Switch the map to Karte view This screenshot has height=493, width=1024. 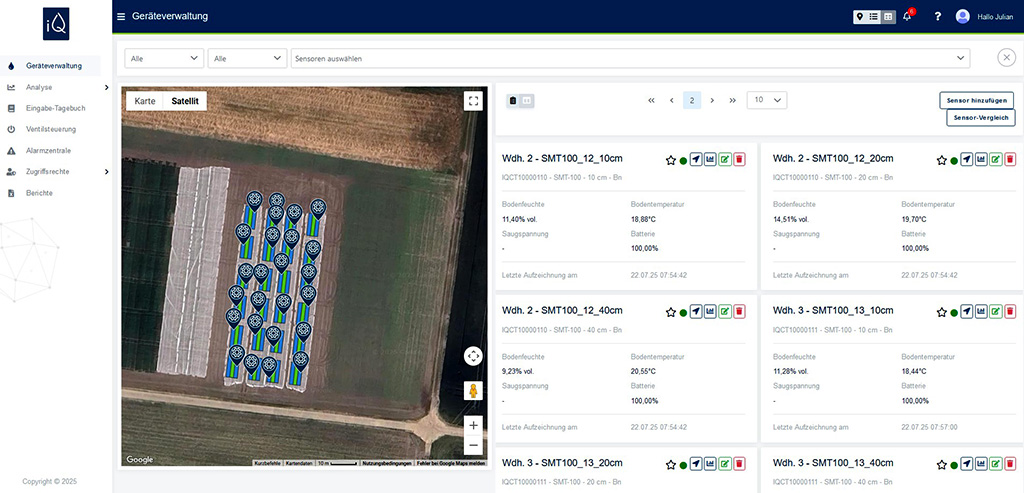144,101
